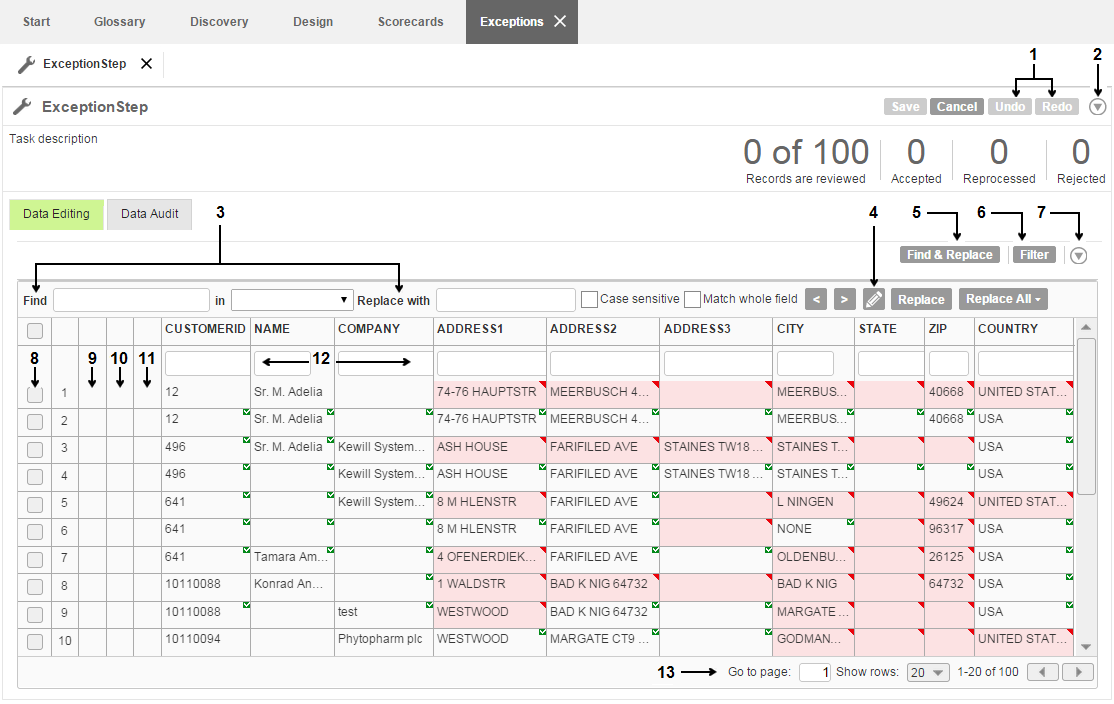Click the Find & Replace button

pyautogui.click(x=949, y=255)
